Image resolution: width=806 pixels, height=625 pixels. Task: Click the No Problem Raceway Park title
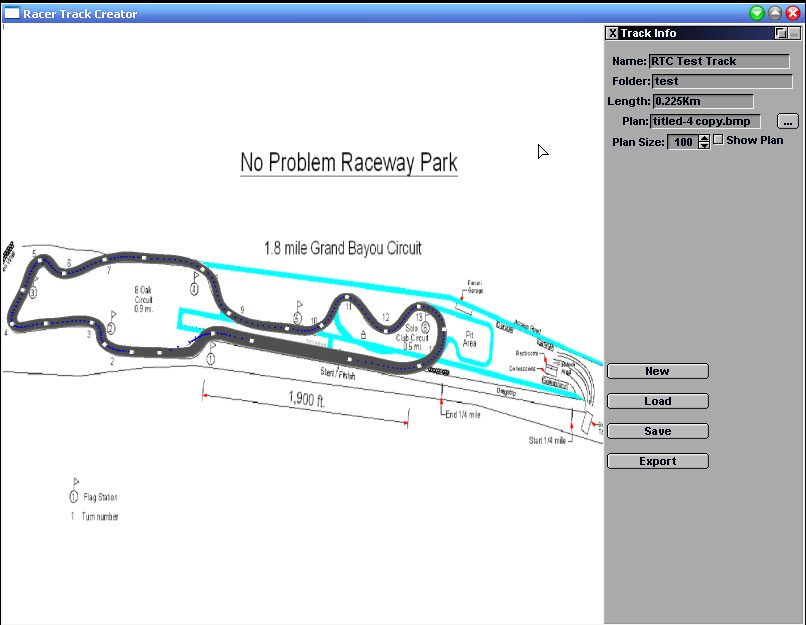pos(349,162)
